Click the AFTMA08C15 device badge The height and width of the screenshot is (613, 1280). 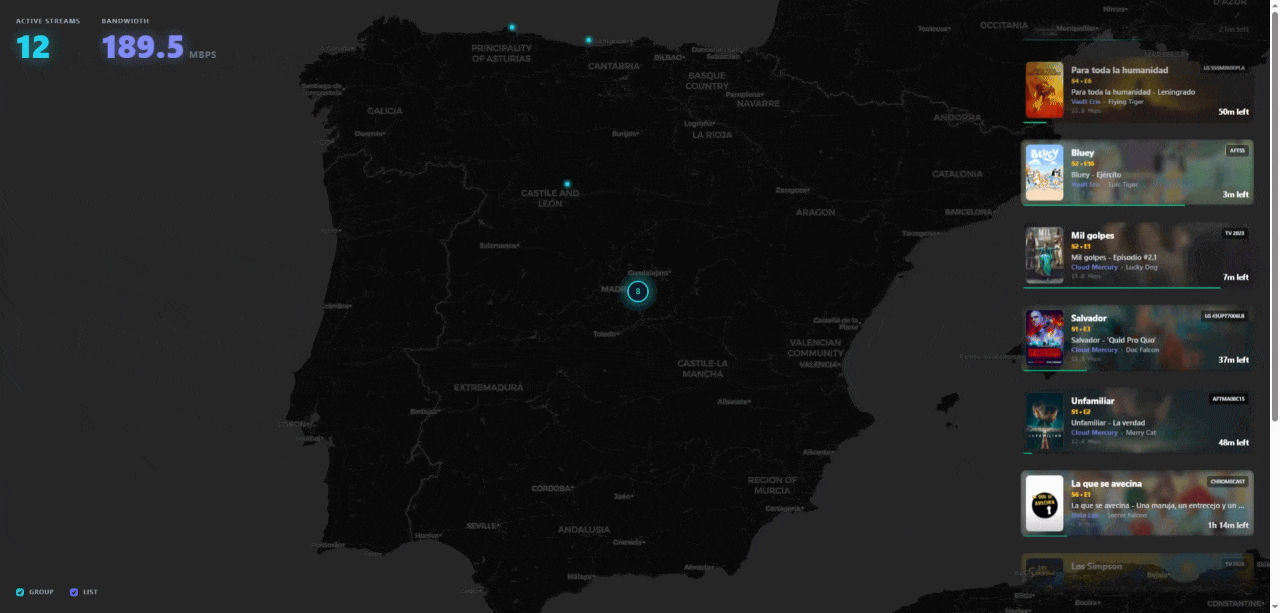coord(1229,398)
